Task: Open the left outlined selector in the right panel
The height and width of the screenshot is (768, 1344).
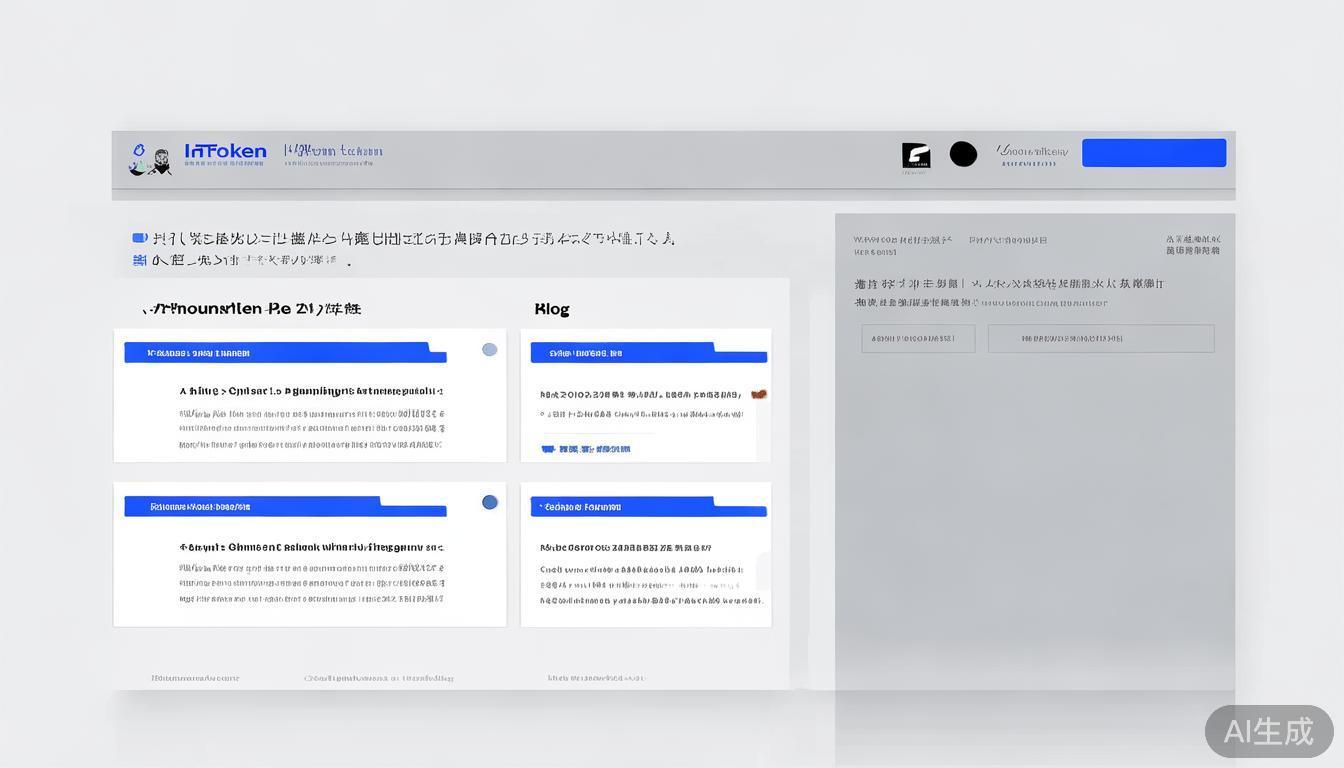Action: coord(918,338)
